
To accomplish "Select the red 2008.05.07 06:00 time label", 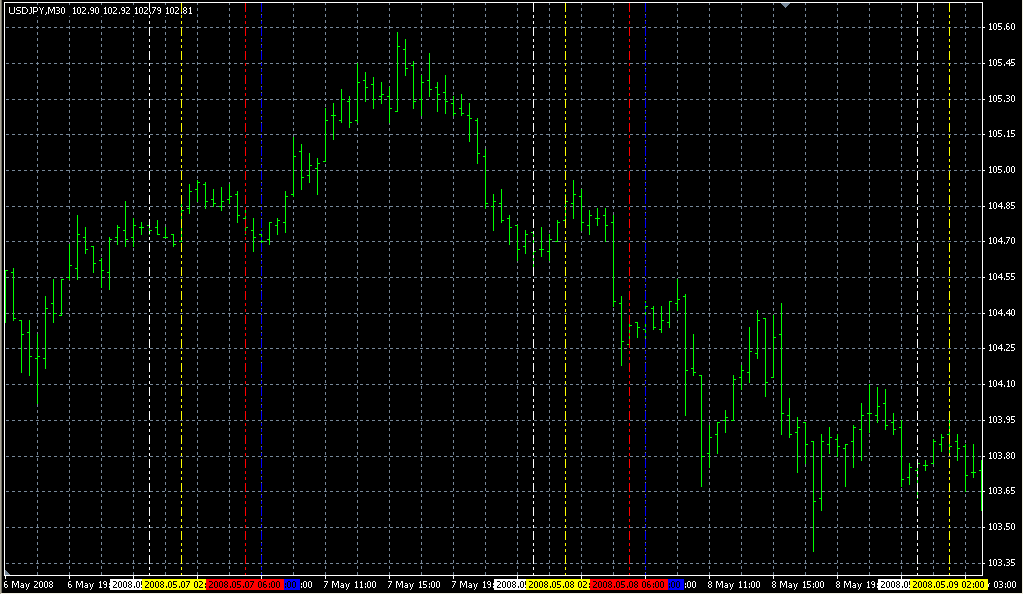I will tap(243, 584).
